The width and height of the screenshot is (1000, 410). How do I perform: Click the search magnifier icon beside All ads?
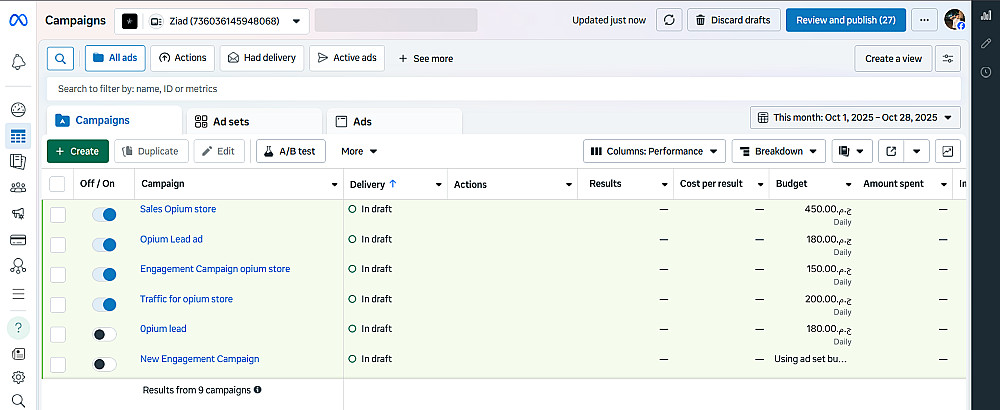(60, 58)
